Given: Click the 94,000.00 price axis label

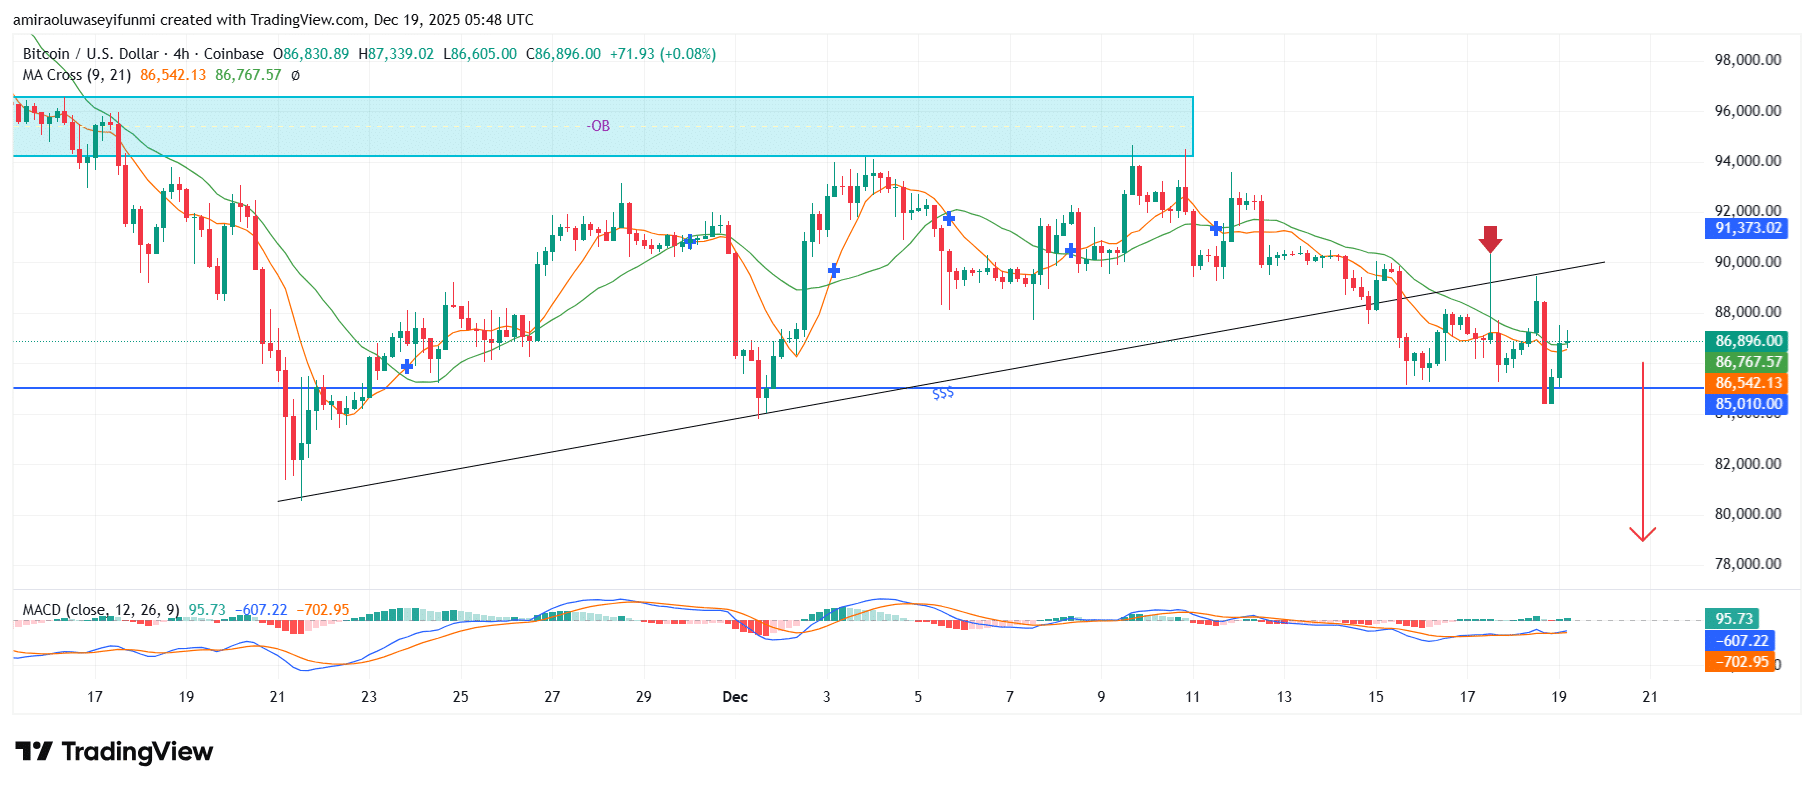Looking at the screenshot, I should point(1748,161).
